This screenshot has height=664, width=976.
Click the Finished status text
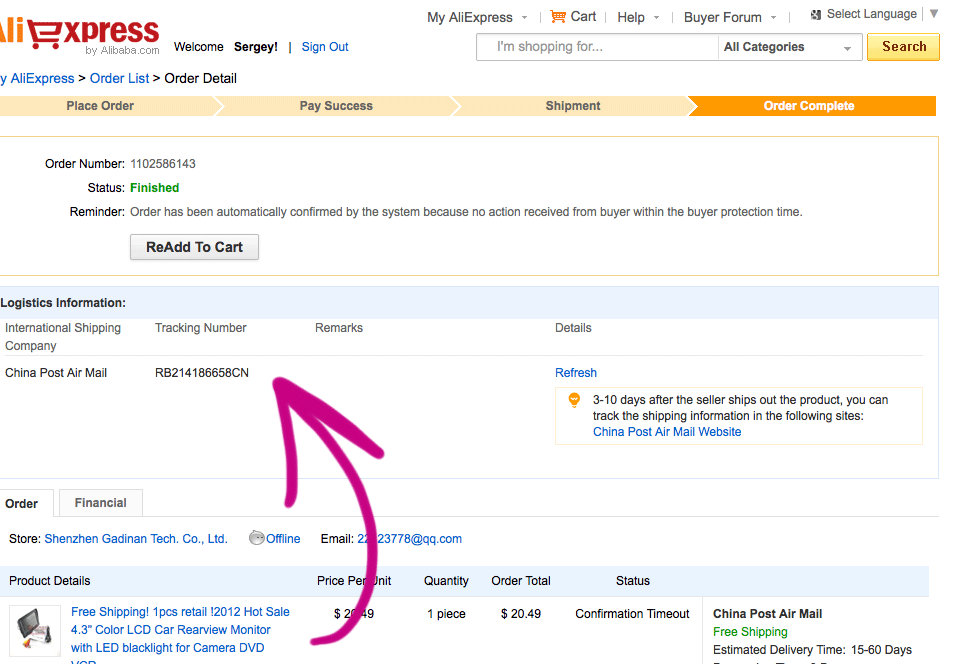click(154, 188)
